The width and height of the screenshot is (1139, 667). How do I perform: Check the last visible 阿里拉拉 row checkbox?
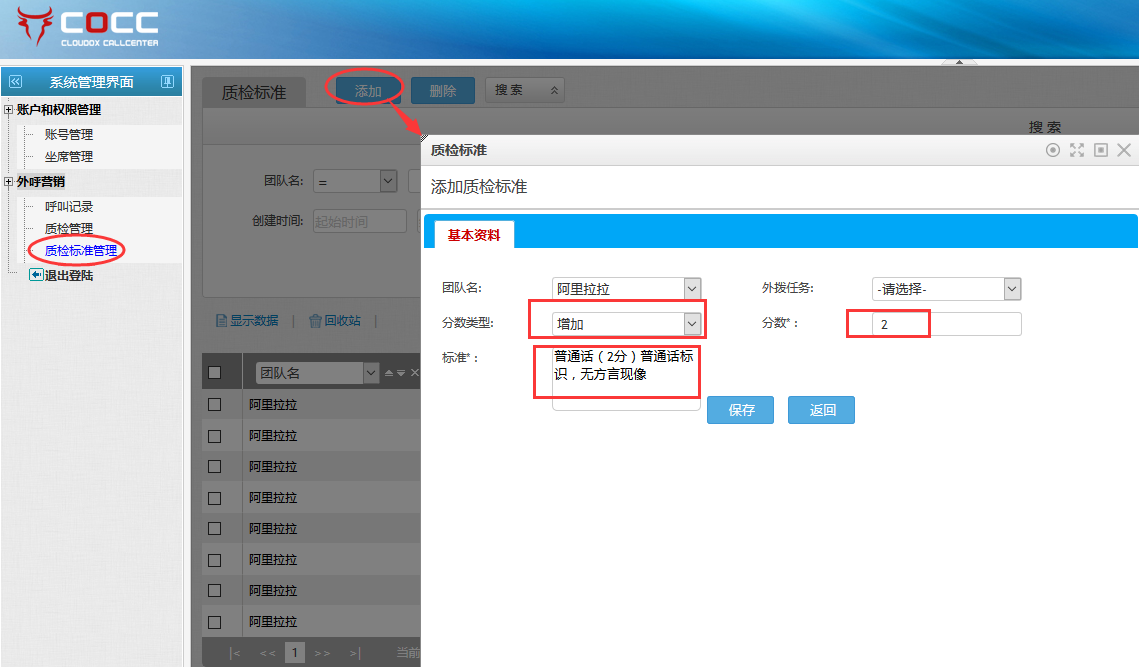pos(214,622)
